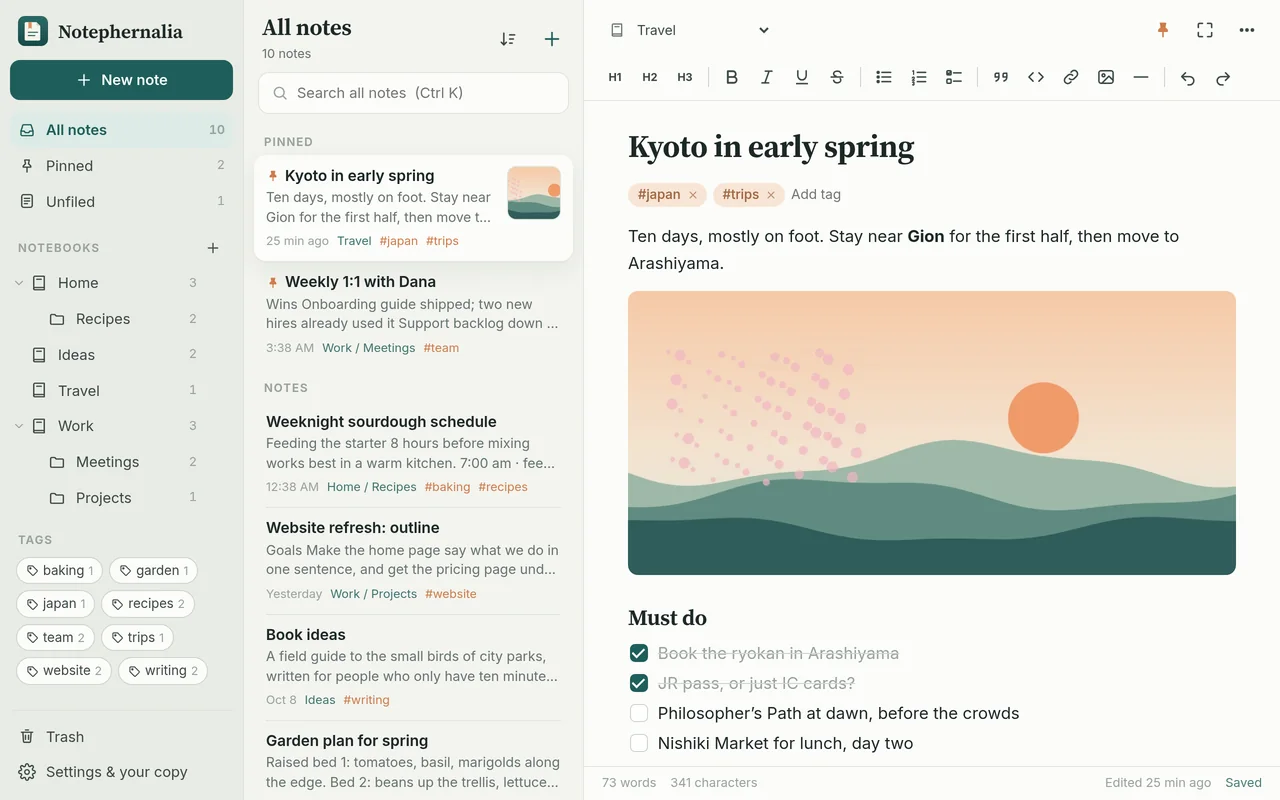Insert a block quote
This screenshot has height=800, width=1280.
(1001, 77)
